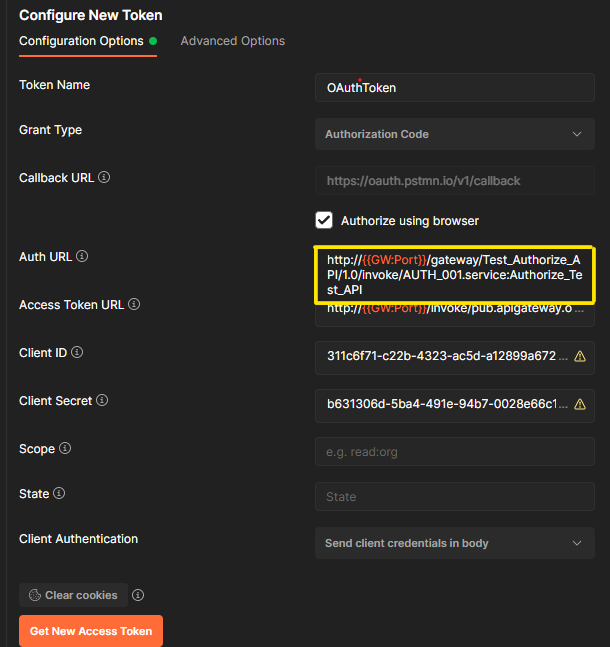Click info icon next to Client Secret
The width and height of the screenshot is (610, 647).
(x=103, y=401)
